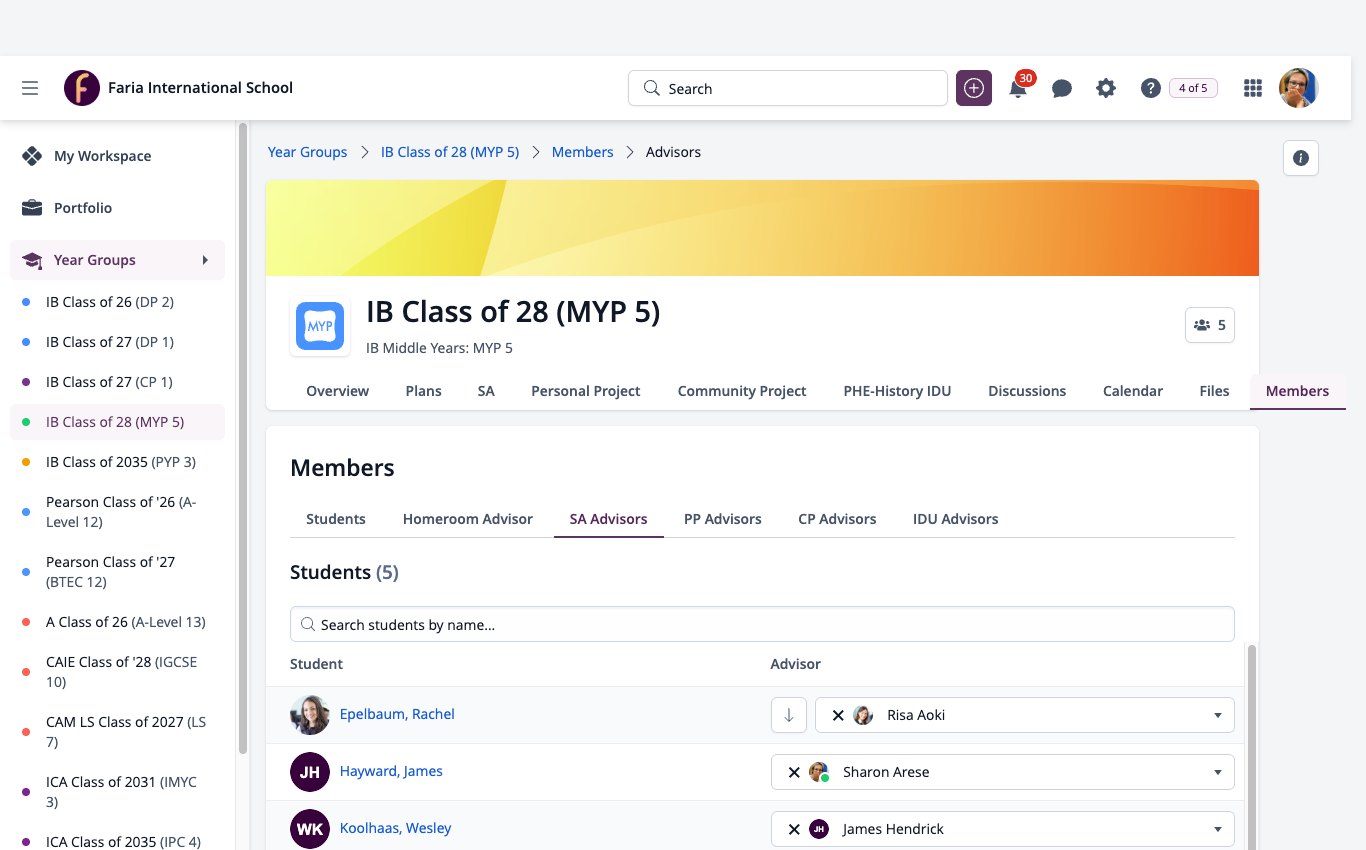Open the hamburger navigation menu
1366x850 pixels.
[x=30, y=88]
